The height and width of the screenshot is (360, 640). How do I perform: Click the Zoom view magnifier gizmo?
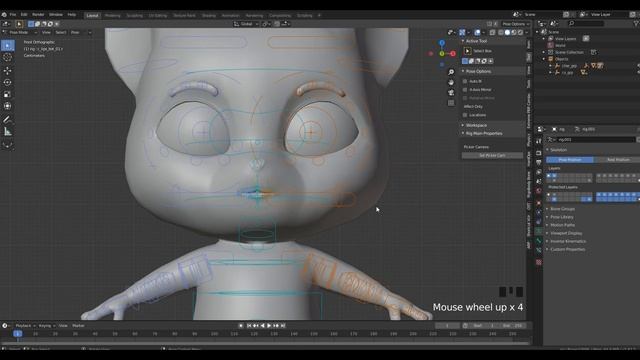(x=451, y=72)
